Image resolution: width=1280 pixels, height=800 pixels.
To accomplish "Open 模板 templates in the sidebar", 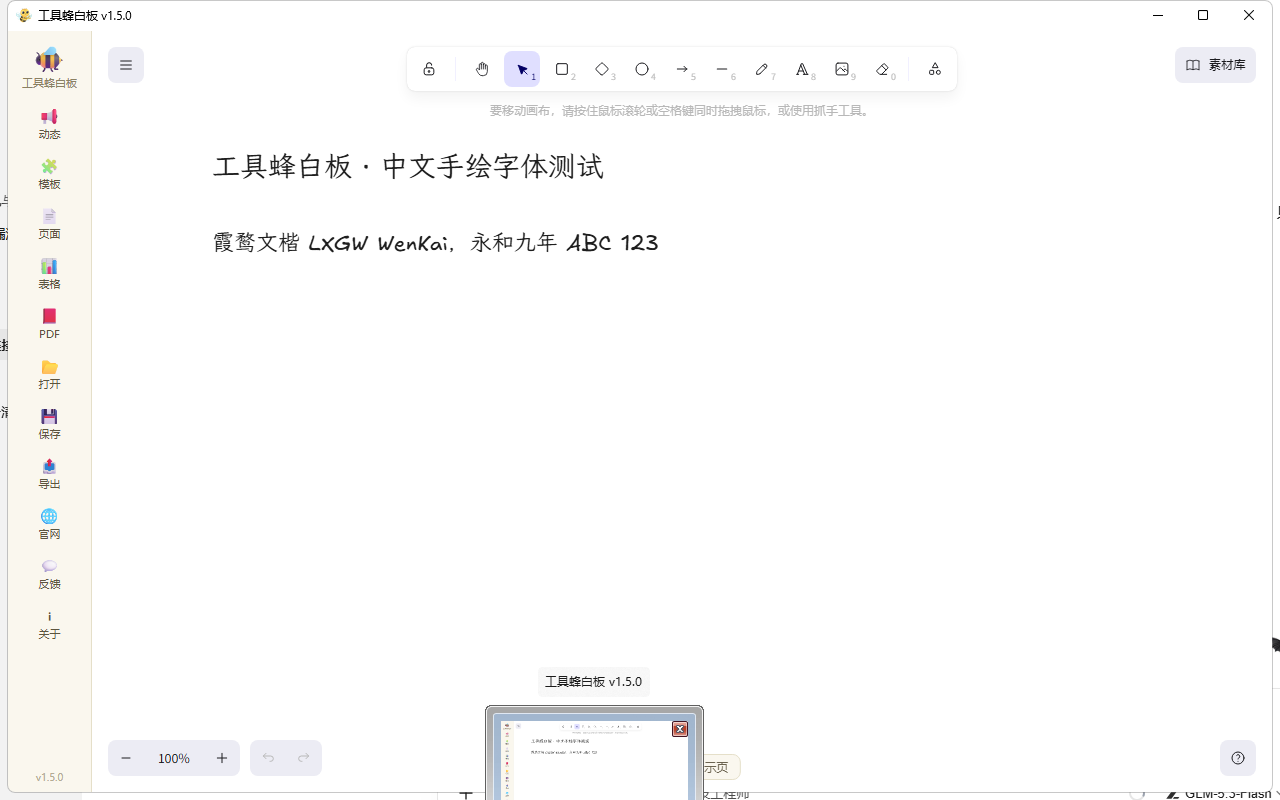I will click(x=49, y=174).
